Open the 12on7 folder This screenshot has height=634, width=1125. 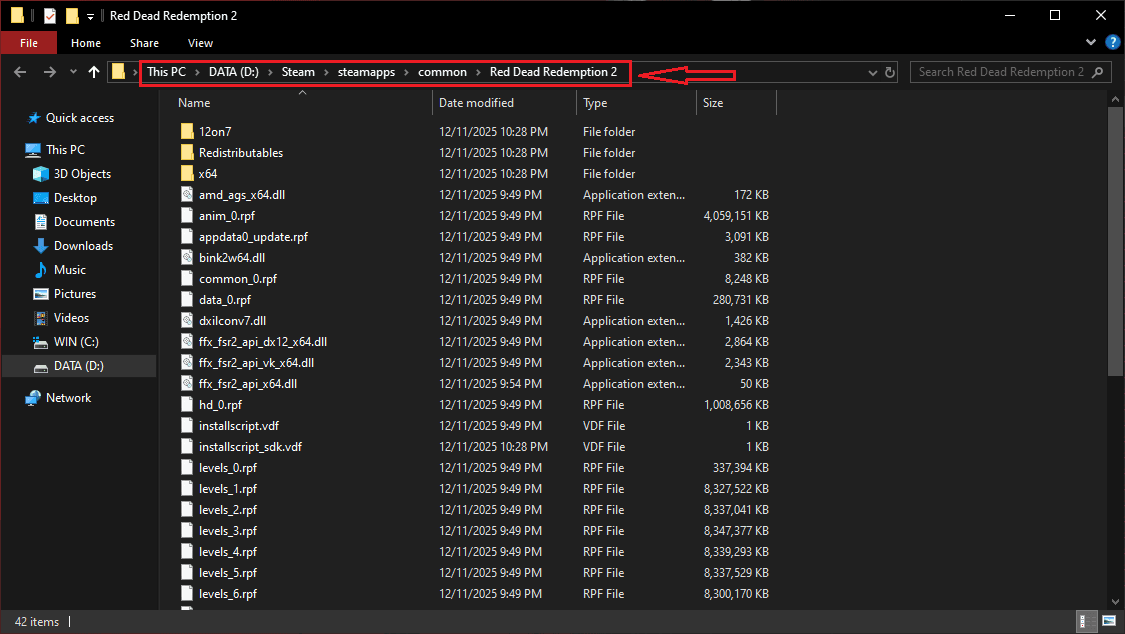pyautogui.click(x=215, y=132)
